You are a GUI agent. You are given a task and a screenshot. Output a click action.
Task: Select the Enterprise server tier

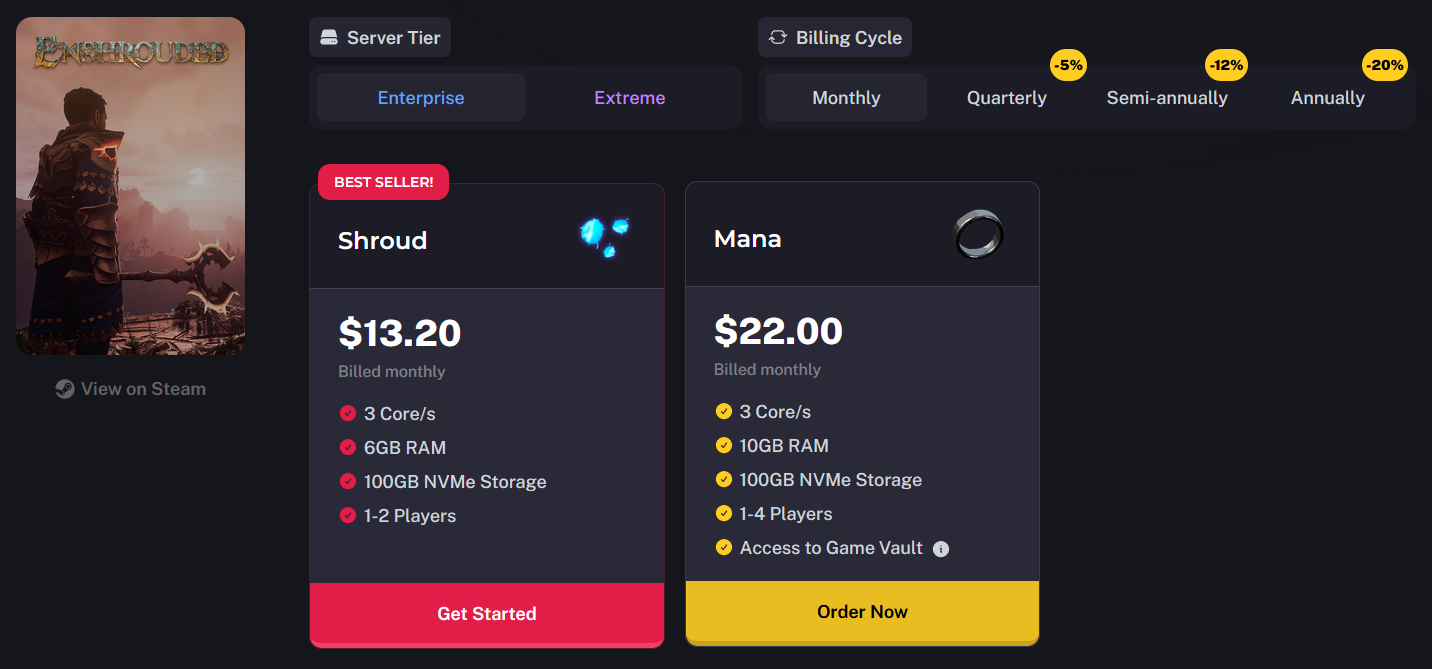pyautogui.click(x=421, y=98)
